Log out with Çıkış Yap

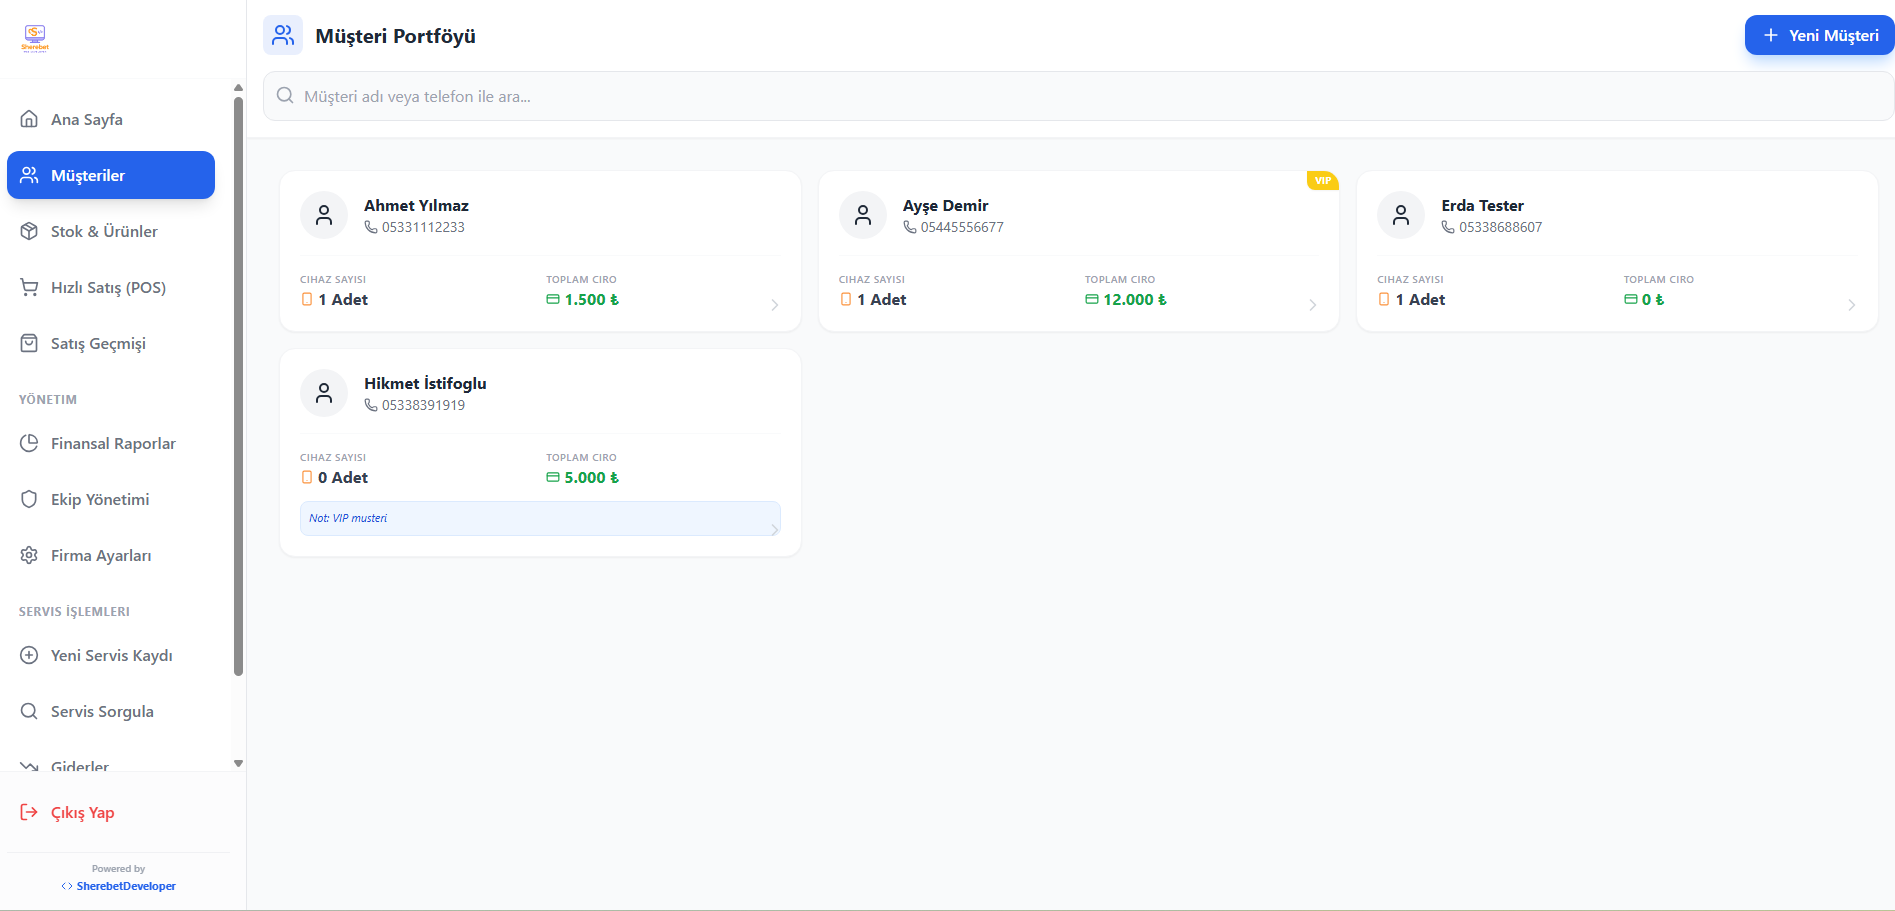[82, 812]
